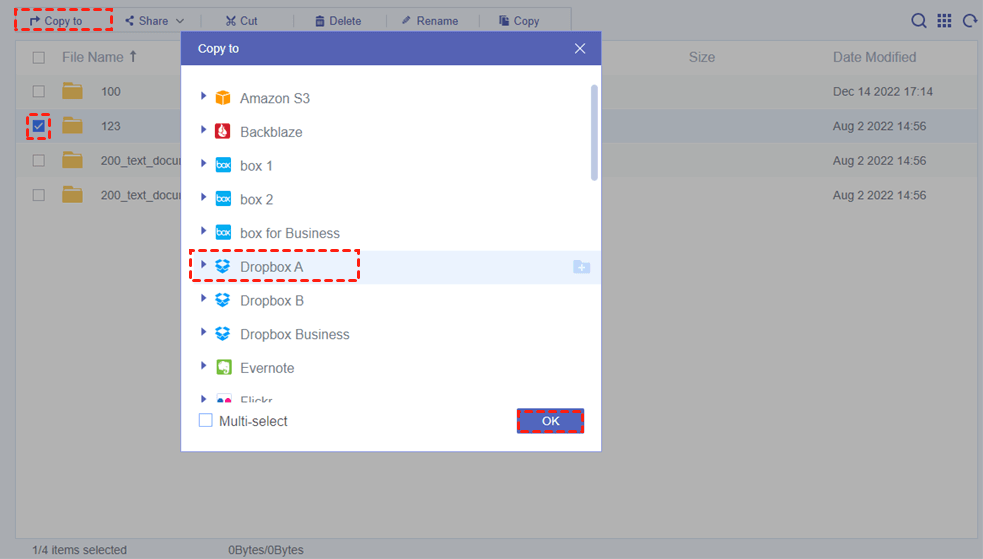Create new folder in Dropbox A icon
This screenshot has width=983, height=559.
coord(582,267)
